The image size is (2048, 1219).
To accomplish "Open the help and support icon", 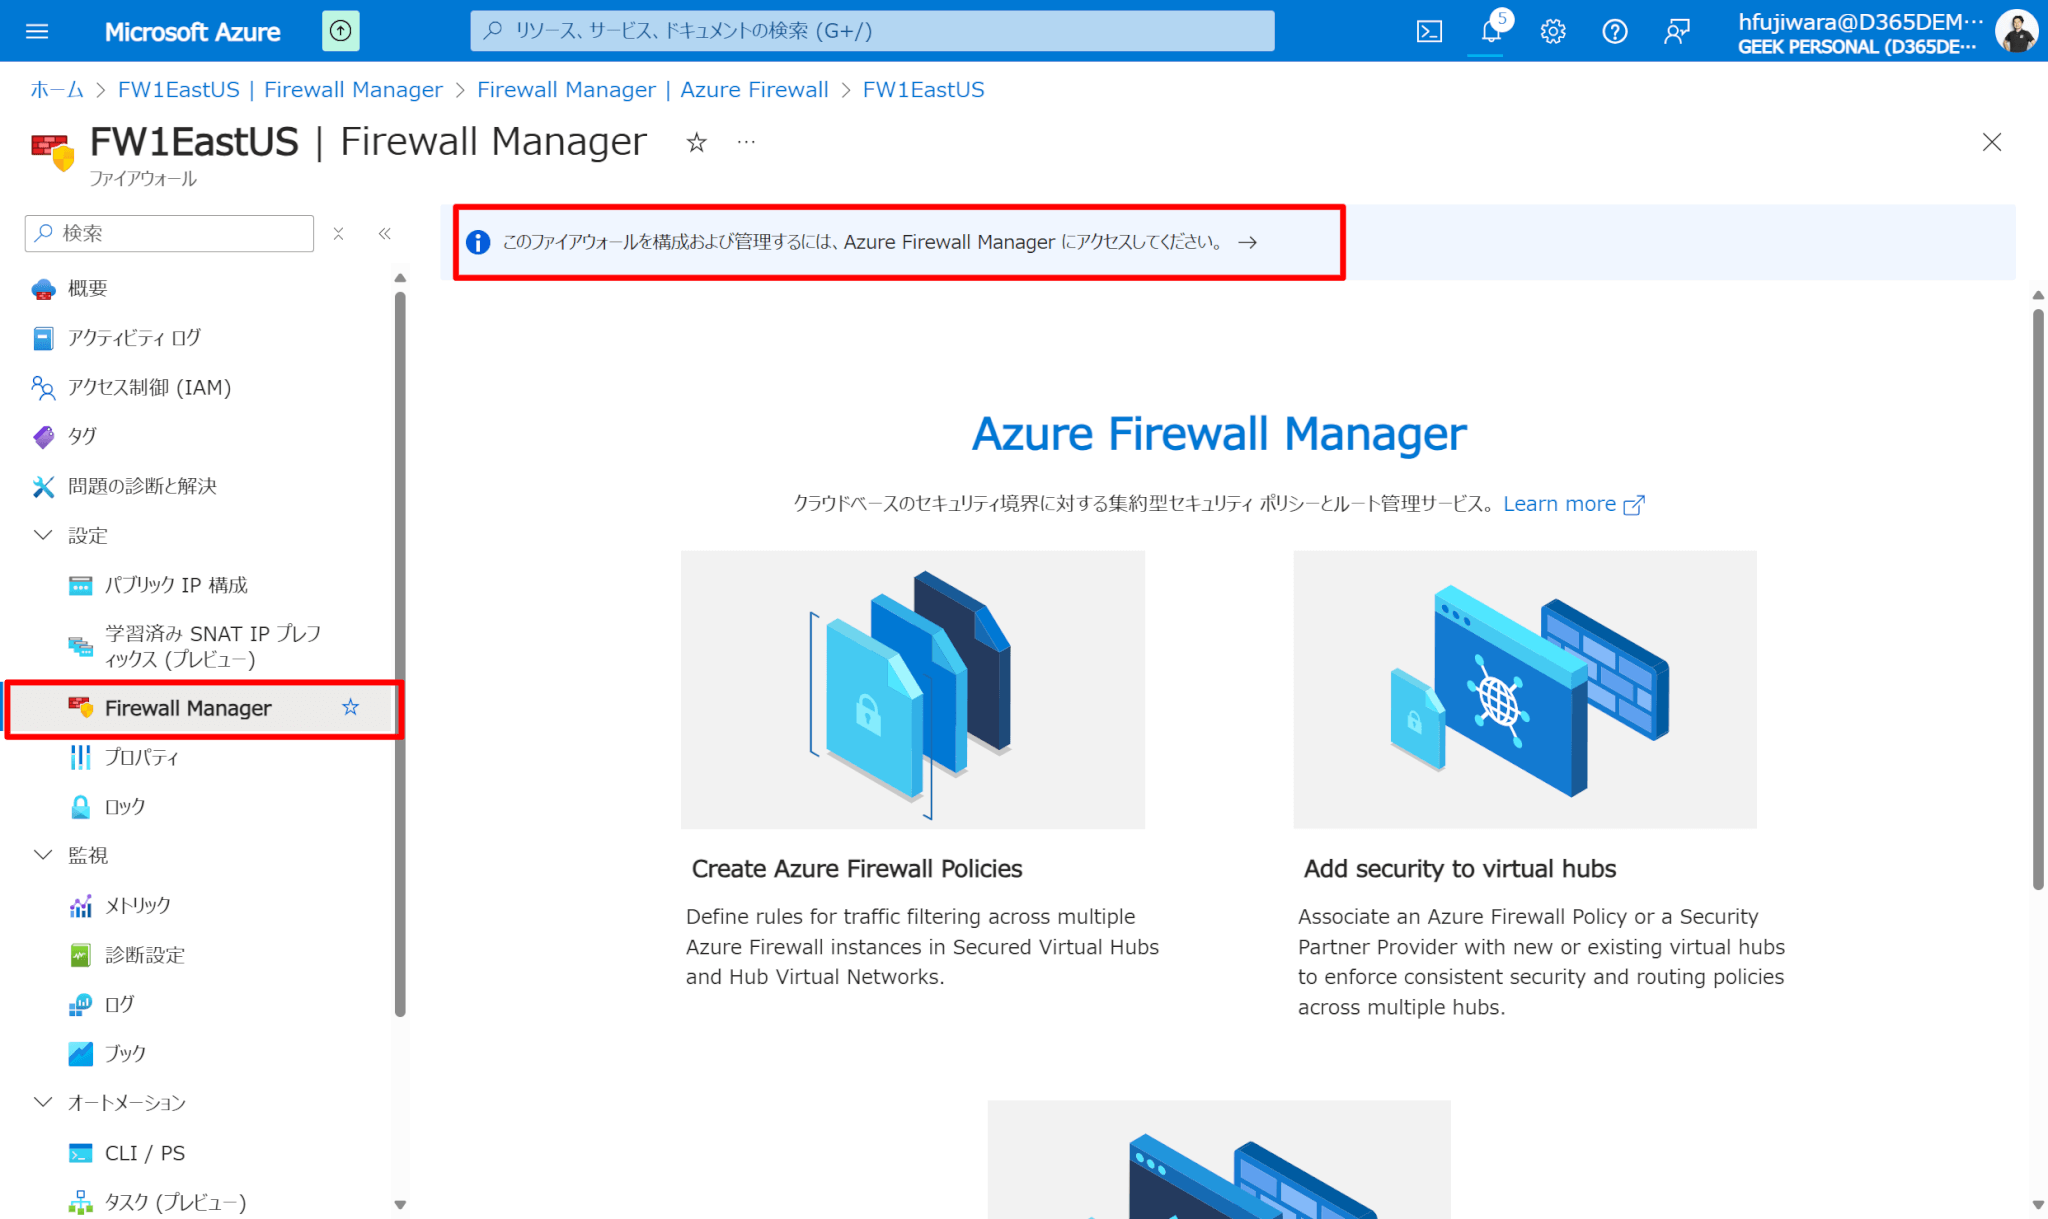I will (x=1614, y=31).
